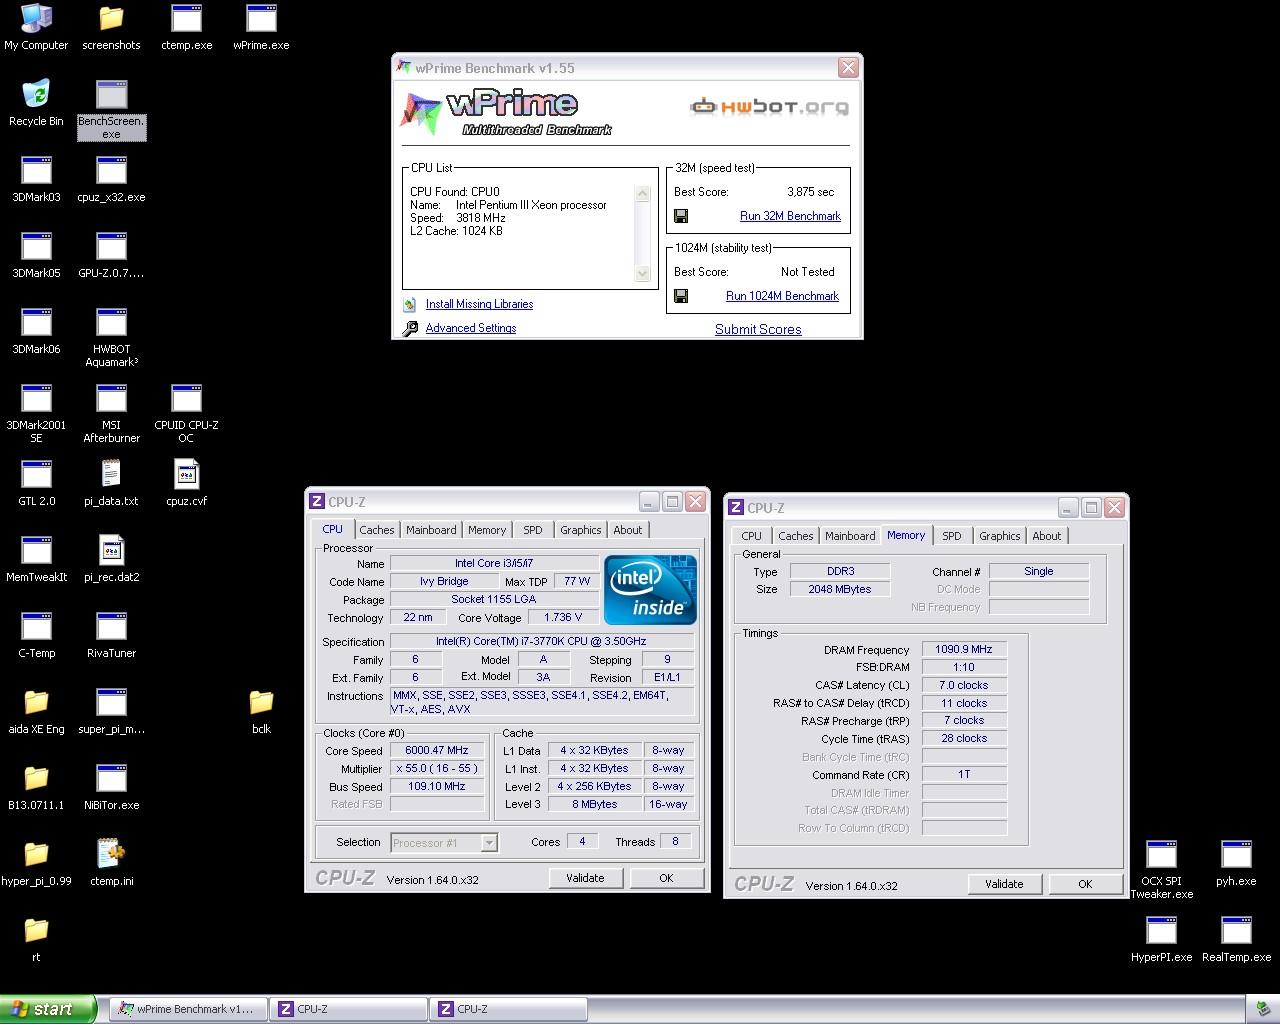The image size is (1280, 1024).
Task: Open Graphics tab in left CPU-Z window
Action: [x=581, y=530]
